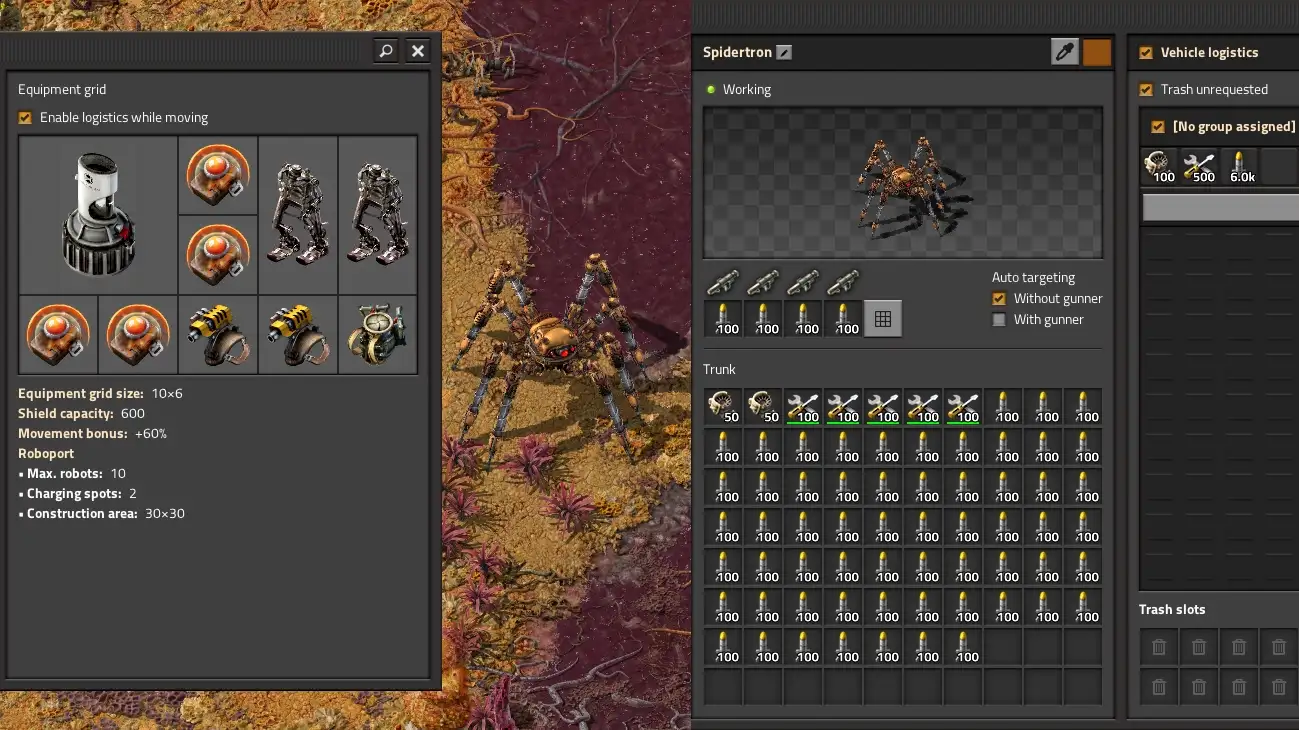Click the brass gauge equipment in the bottom-right grid slot
The width and height of the screenshot is (1299, 730).
(x=377, y=335)
